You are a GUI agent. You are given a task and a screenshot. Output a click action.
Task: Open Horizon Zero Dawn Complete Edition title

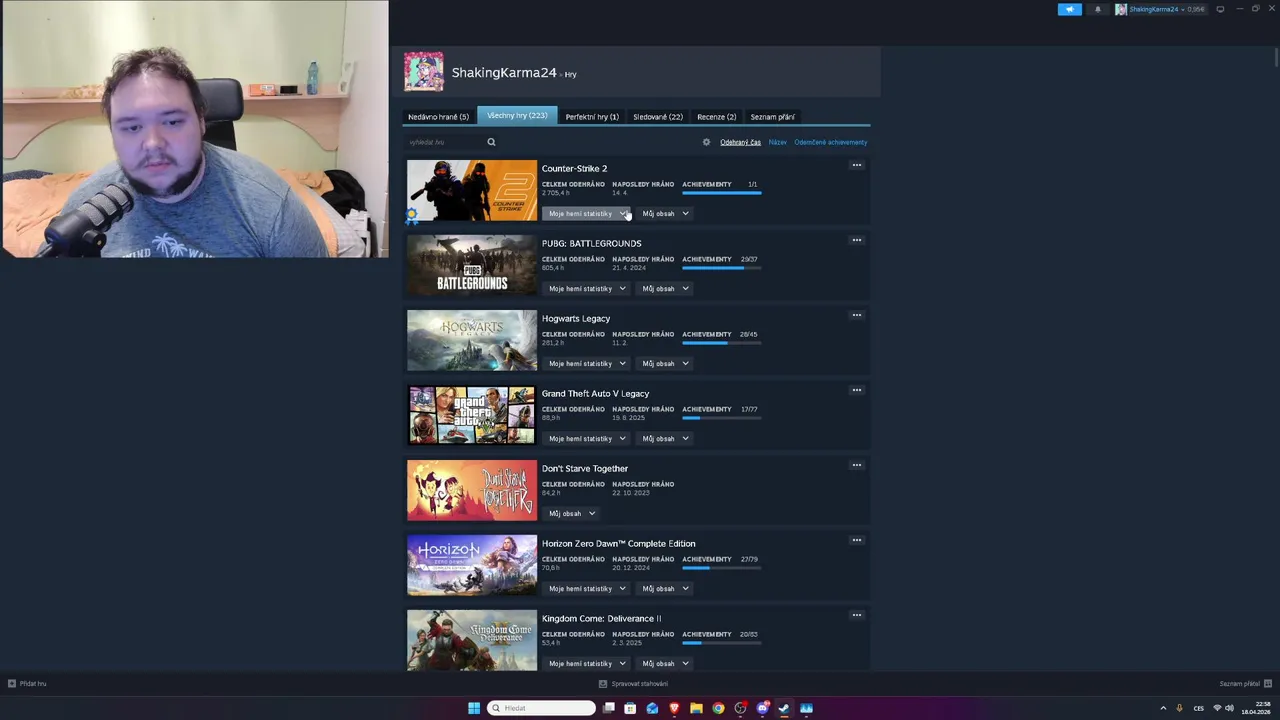[x=618, y=543]
